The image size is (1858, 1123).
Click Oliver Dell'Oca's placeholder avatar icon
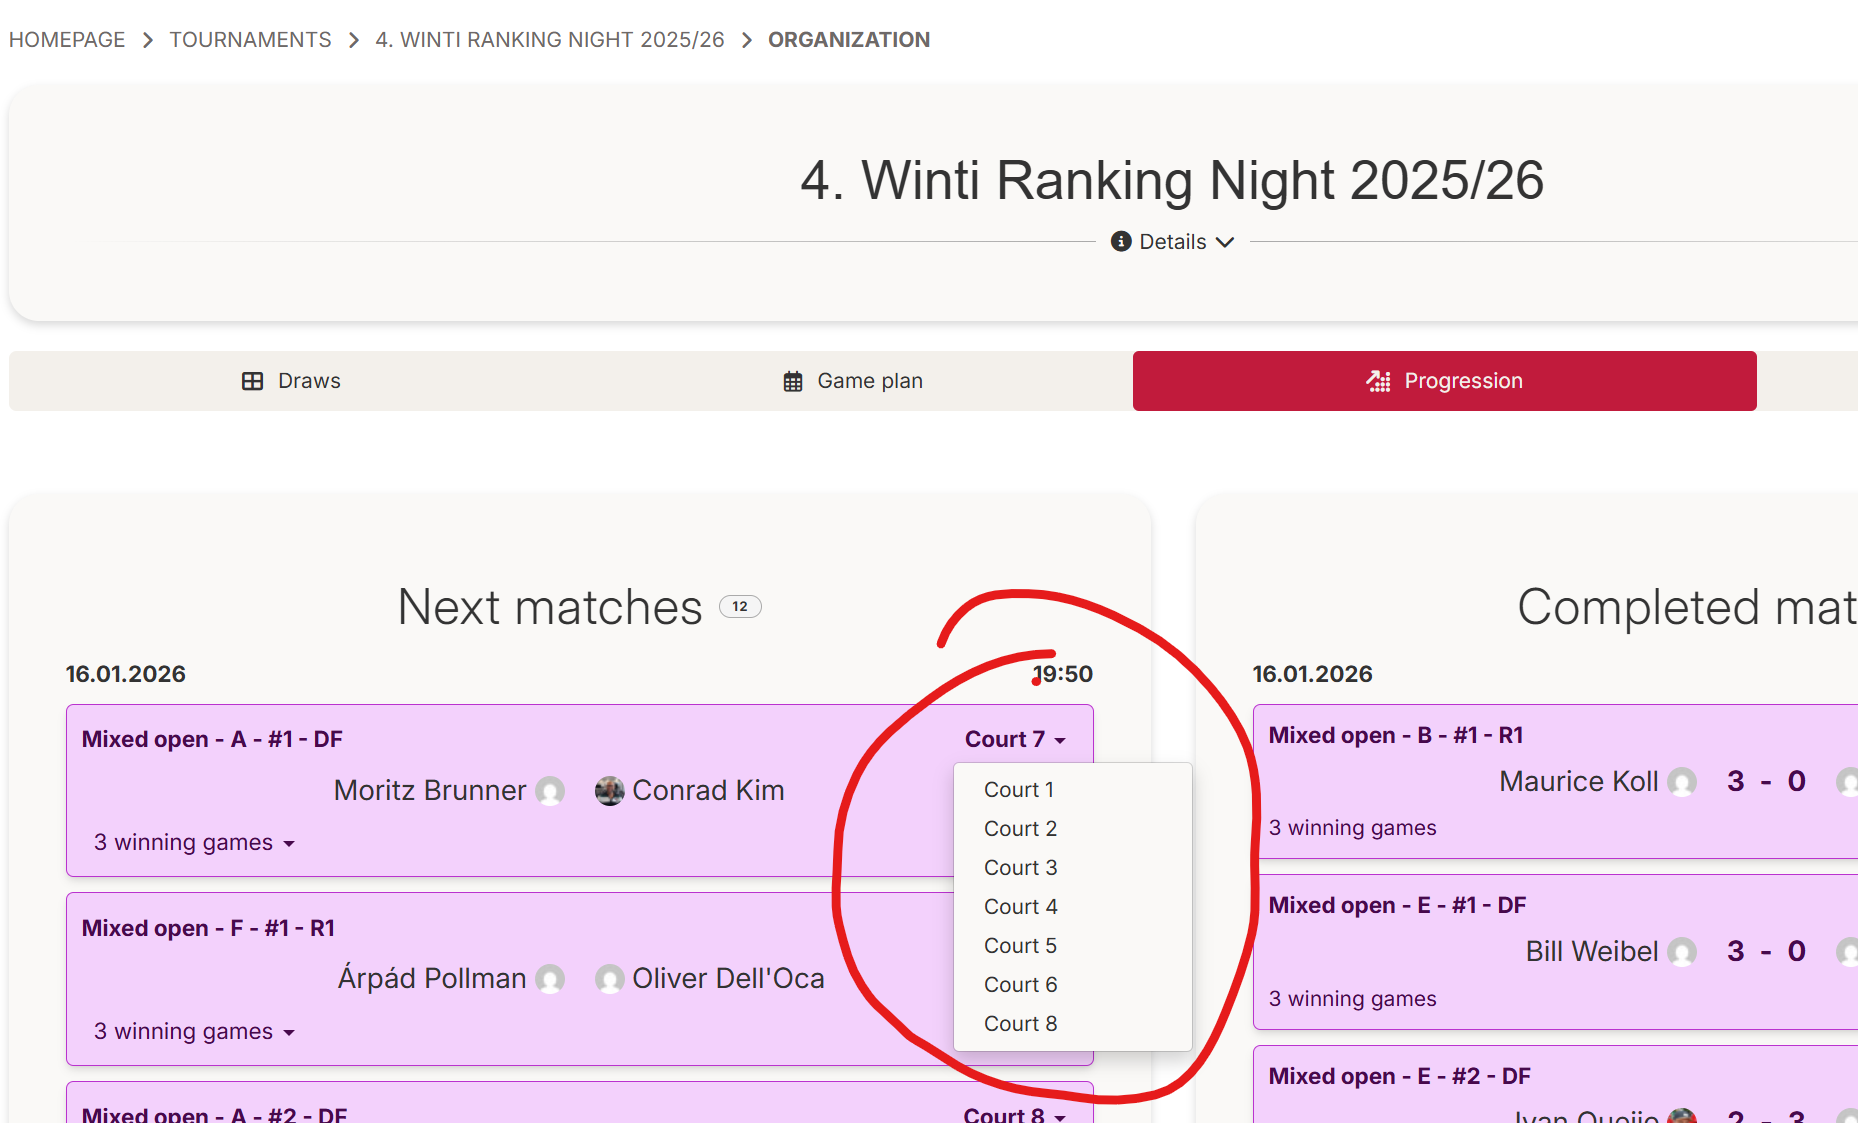609,979
